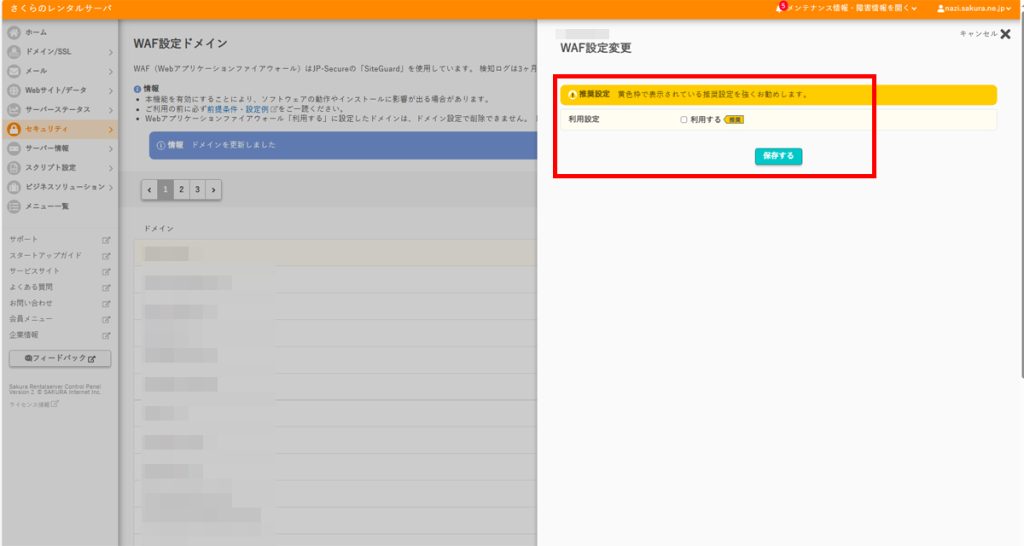
Task: Open the nazi.sakura.ne.jp account dropdown
Action: [x=976, y=8]
